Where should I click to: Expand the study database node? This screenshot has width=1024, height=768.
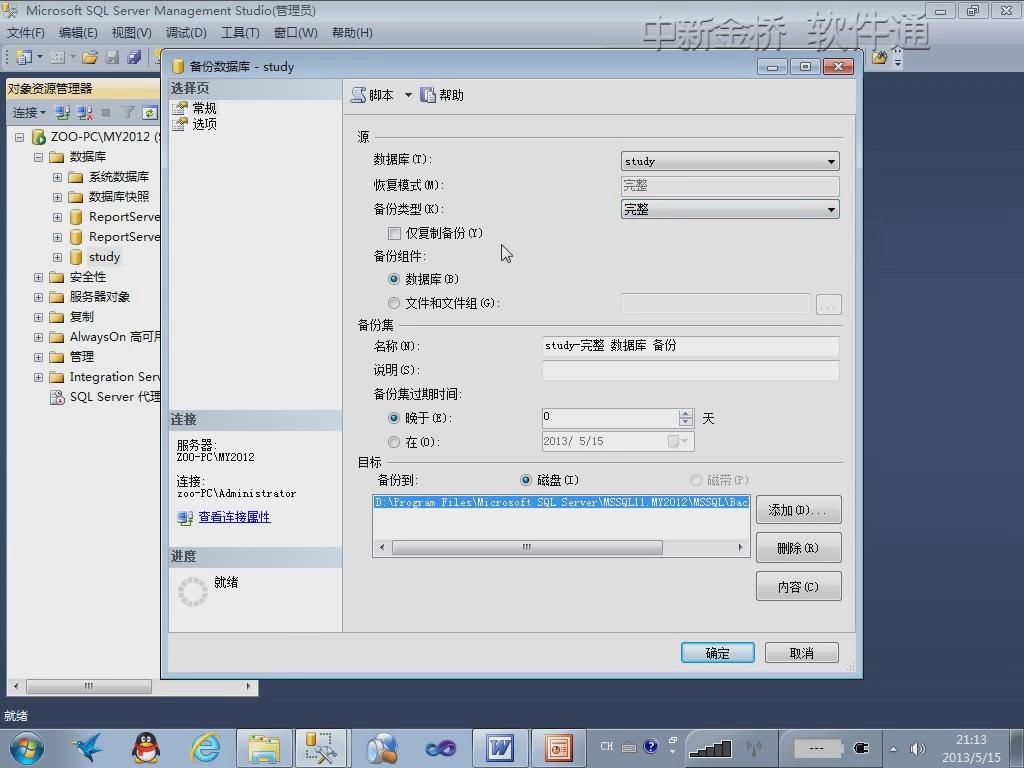pyautogui.click(x=57, y=257)
